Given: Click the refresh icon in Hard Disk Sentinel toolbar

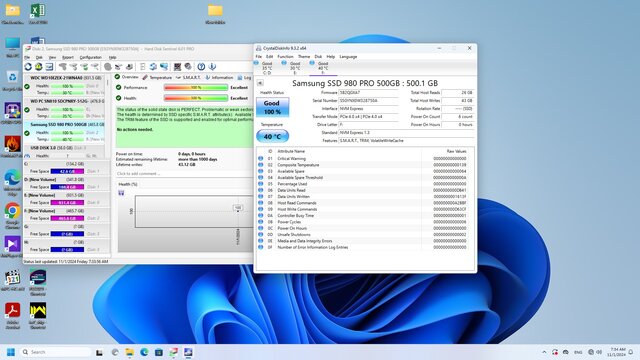Looking at the screenshot, I should (28, 67).
